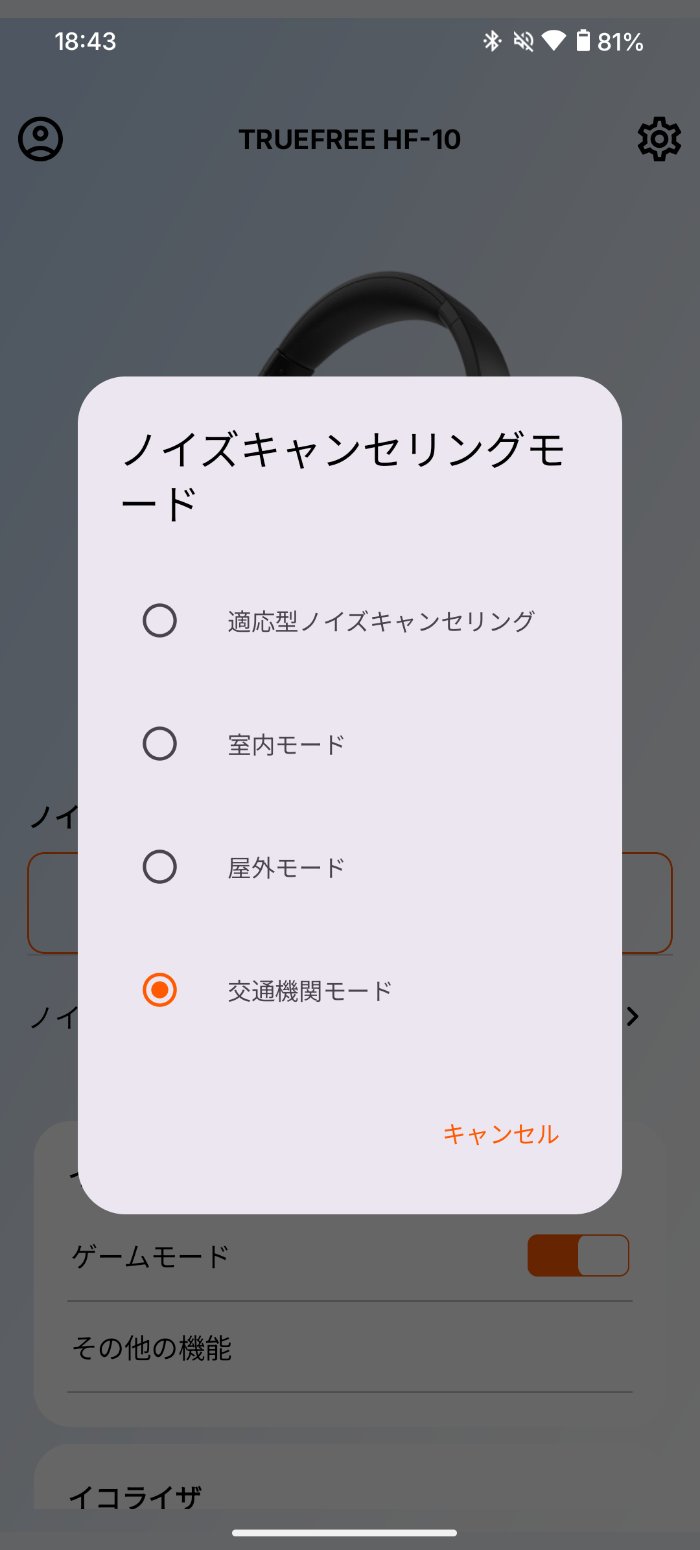Open the user profile icon
700x1550 pixels.
click(x=41, y=139)
